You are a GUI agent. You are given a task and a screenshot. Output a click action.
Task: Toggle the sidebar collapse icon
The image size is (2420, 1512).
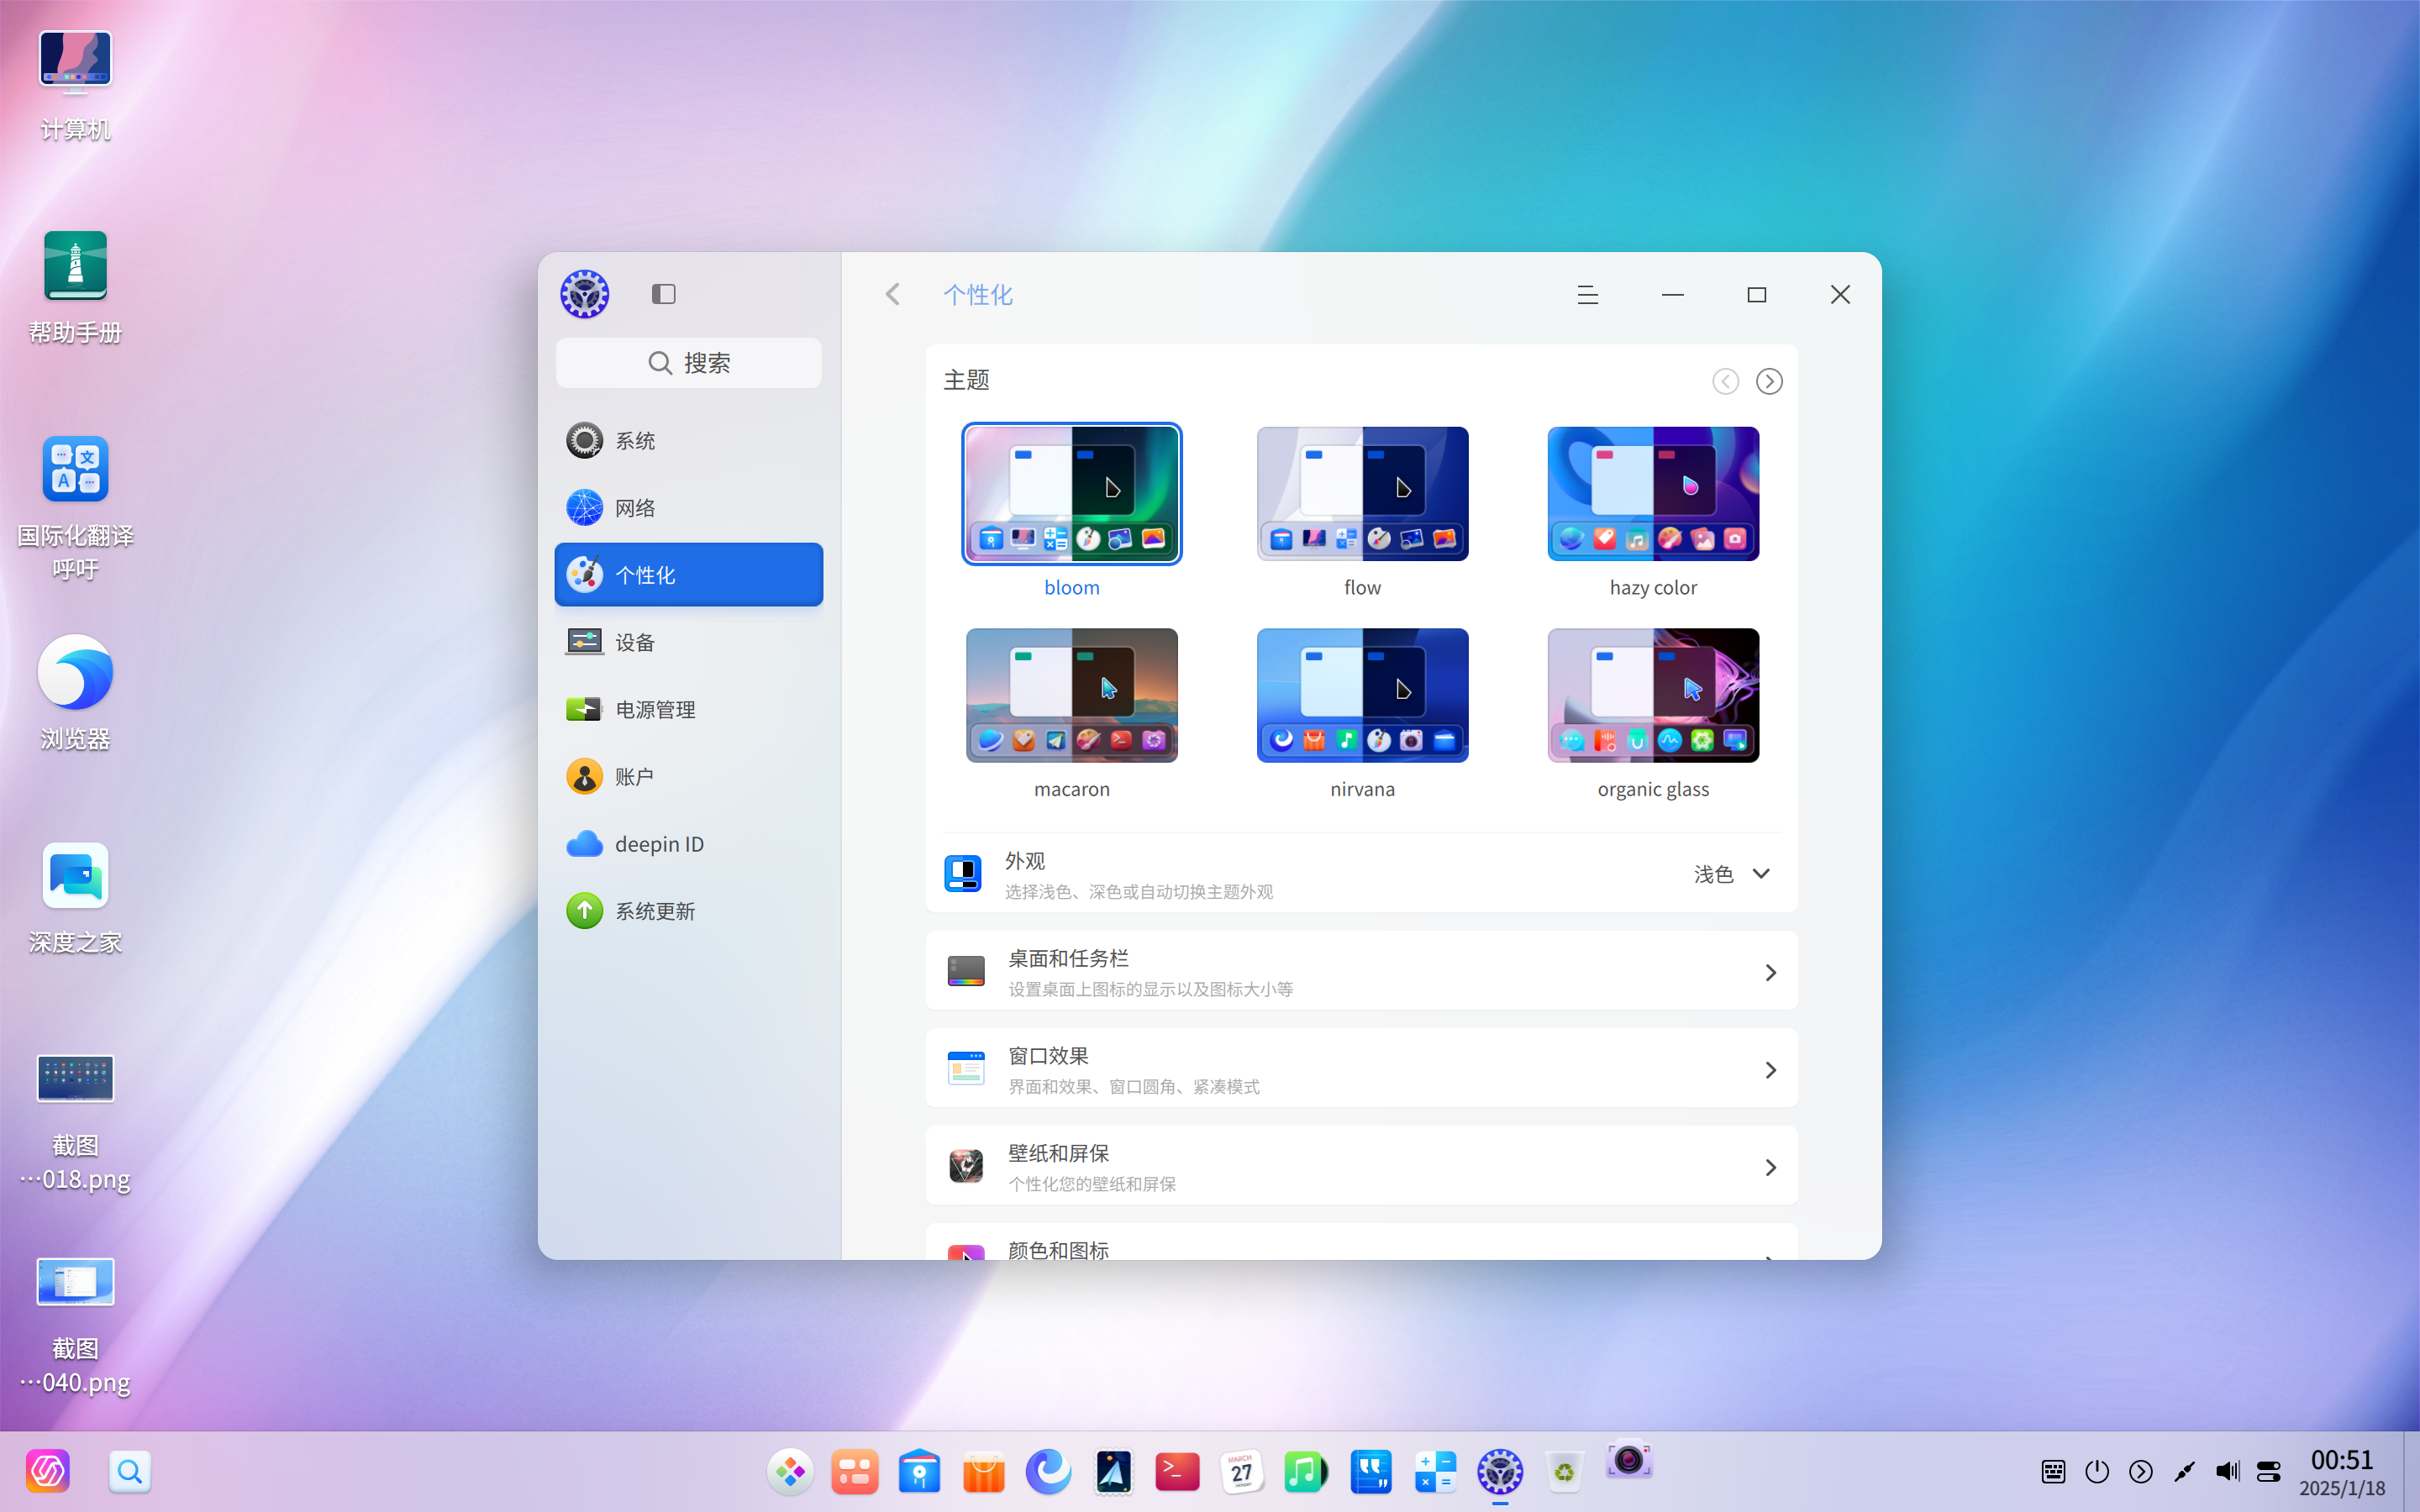[x=663, y=294]
